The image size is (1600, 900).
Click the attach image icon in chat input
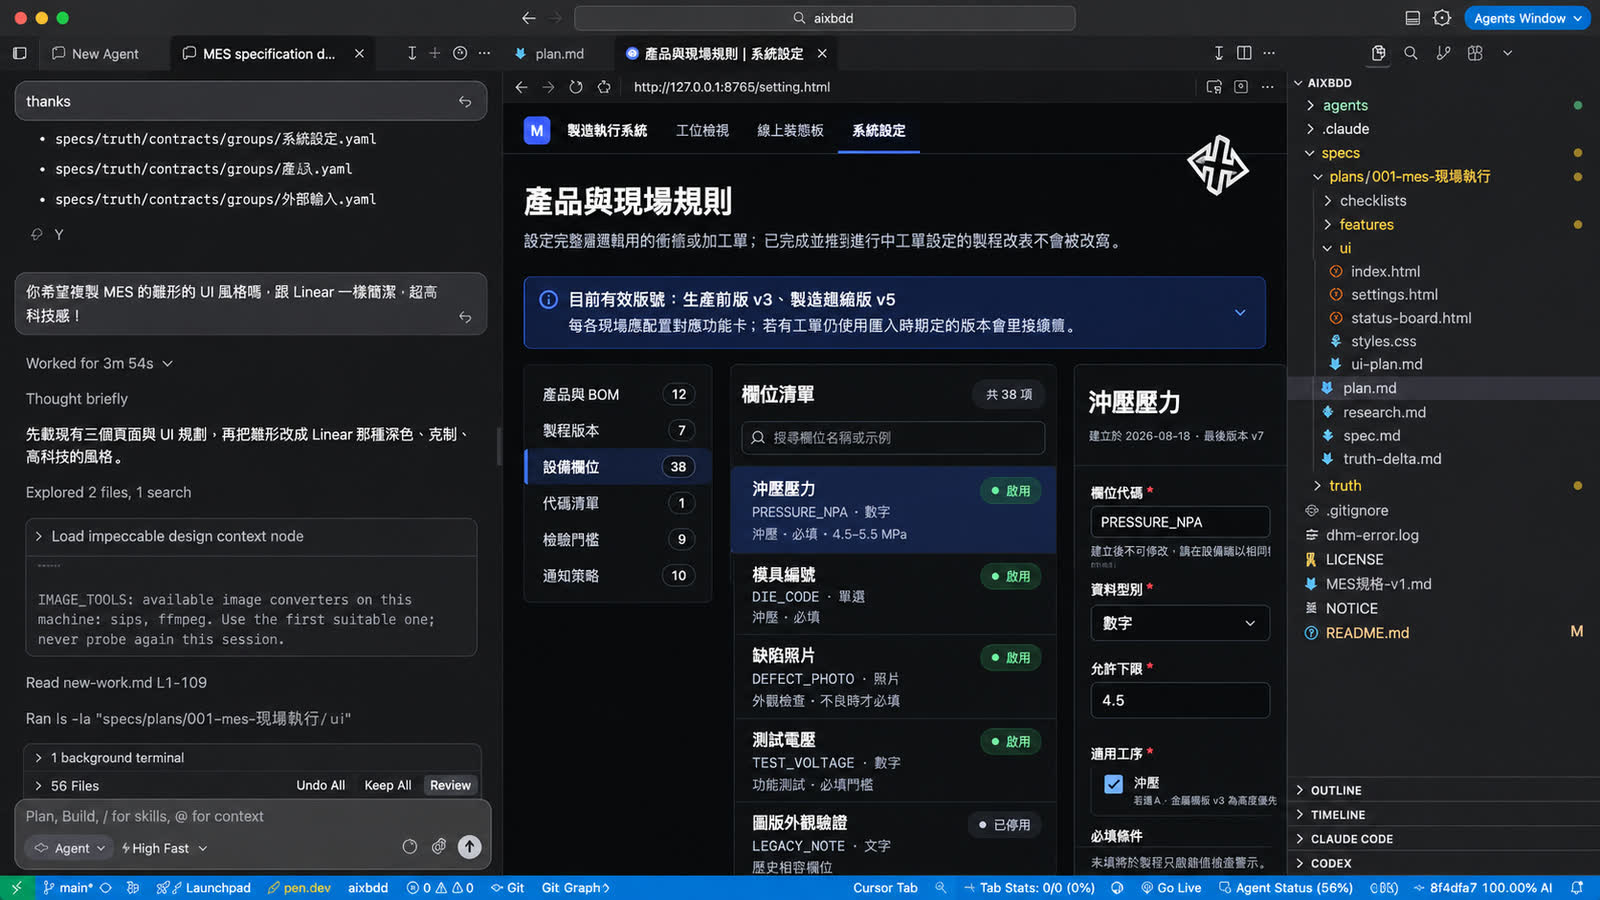pos(439,847)
